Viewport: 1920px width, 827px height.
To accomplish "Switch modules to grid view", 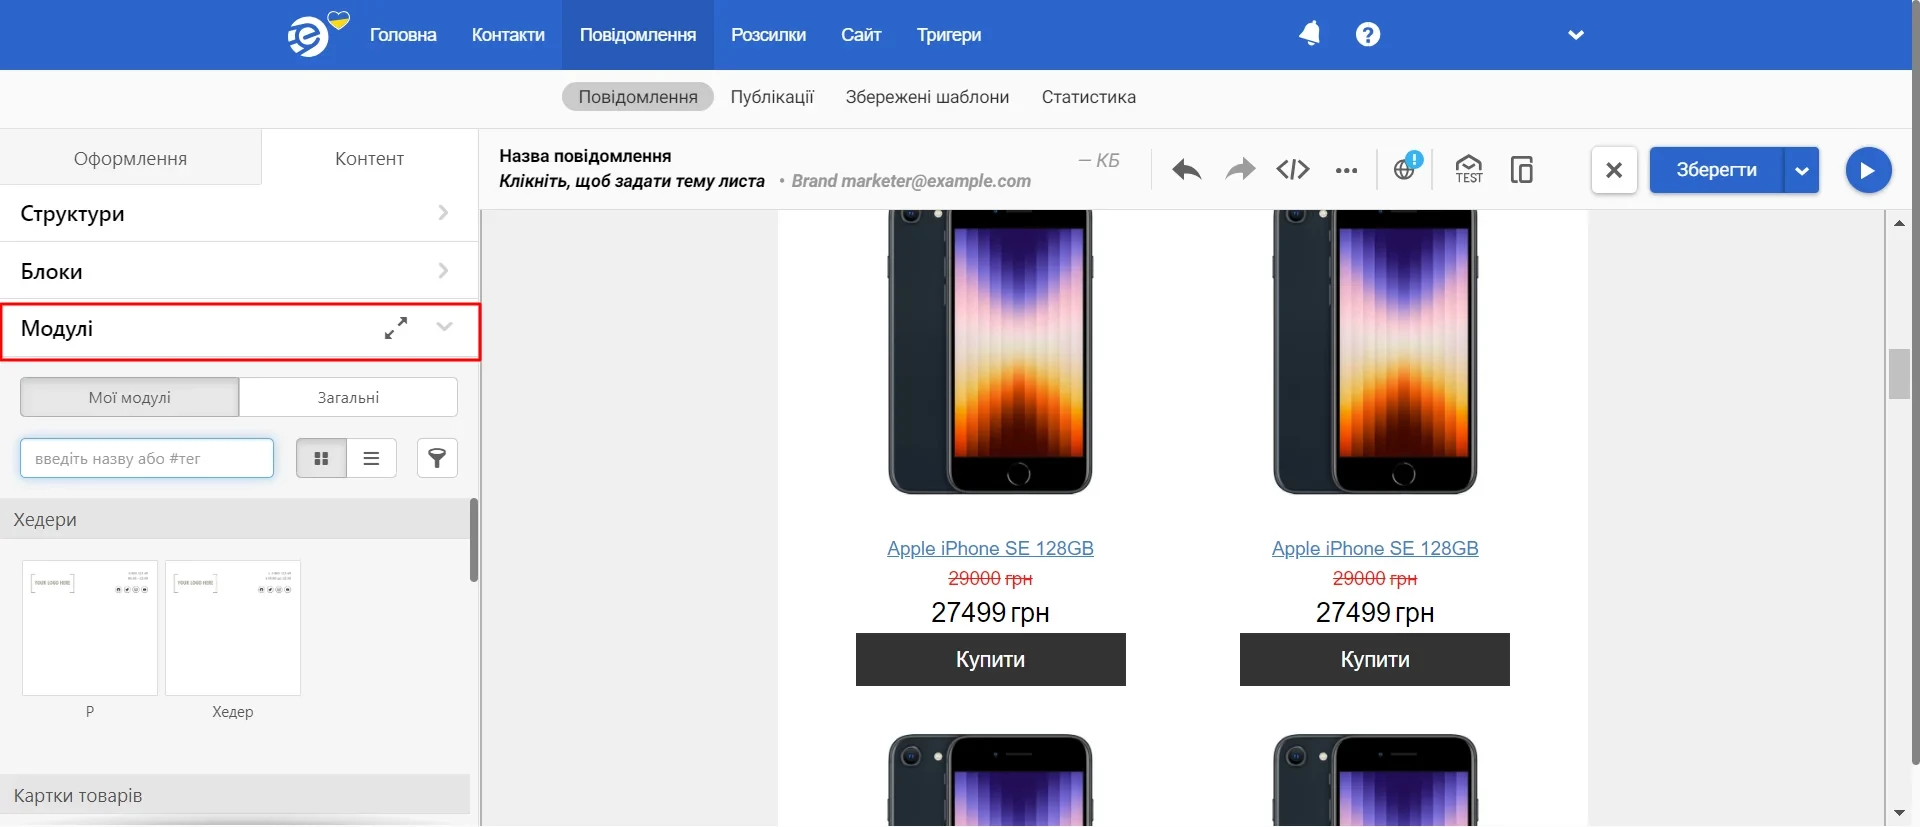I will [x=321, y=458].
